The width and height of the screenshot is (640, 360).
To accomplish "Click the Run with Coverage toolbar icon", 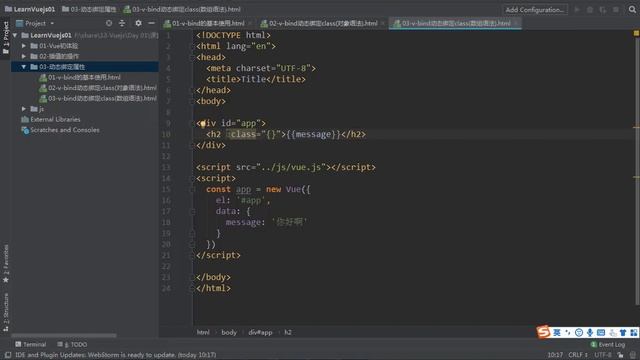I will [603, 9].
